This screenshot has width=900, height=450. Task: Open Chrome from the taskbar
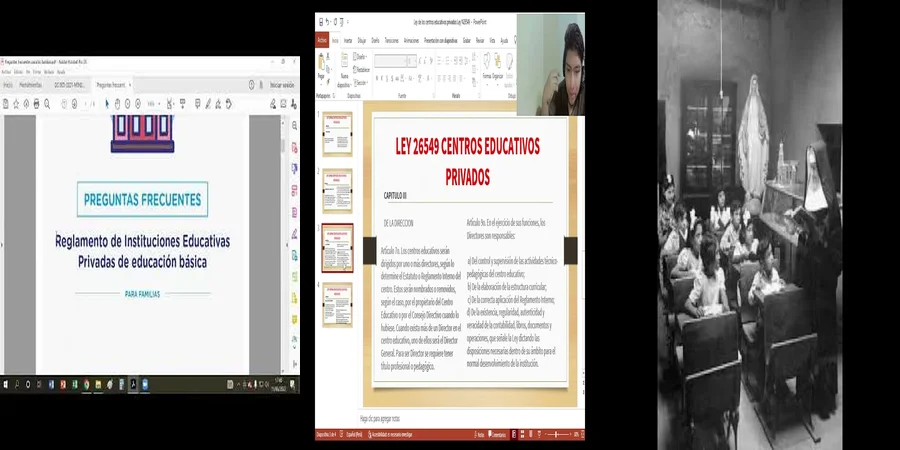[x=86, y=385]
